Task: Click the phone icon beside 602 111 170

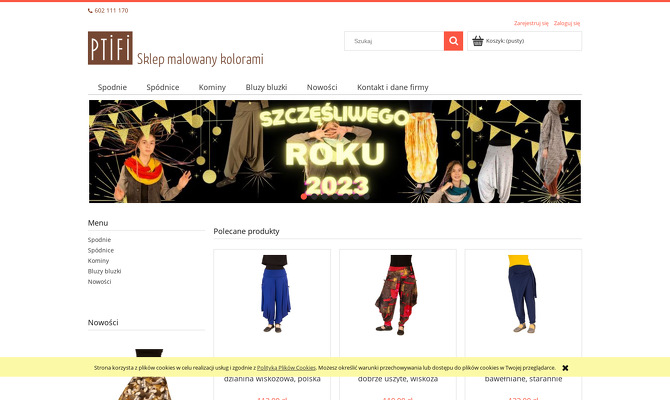Action: [90, 11]
